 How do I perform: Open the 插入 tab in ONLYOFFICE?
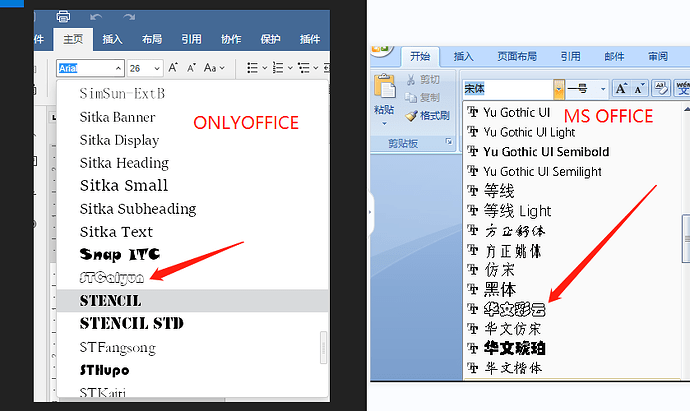112,39
